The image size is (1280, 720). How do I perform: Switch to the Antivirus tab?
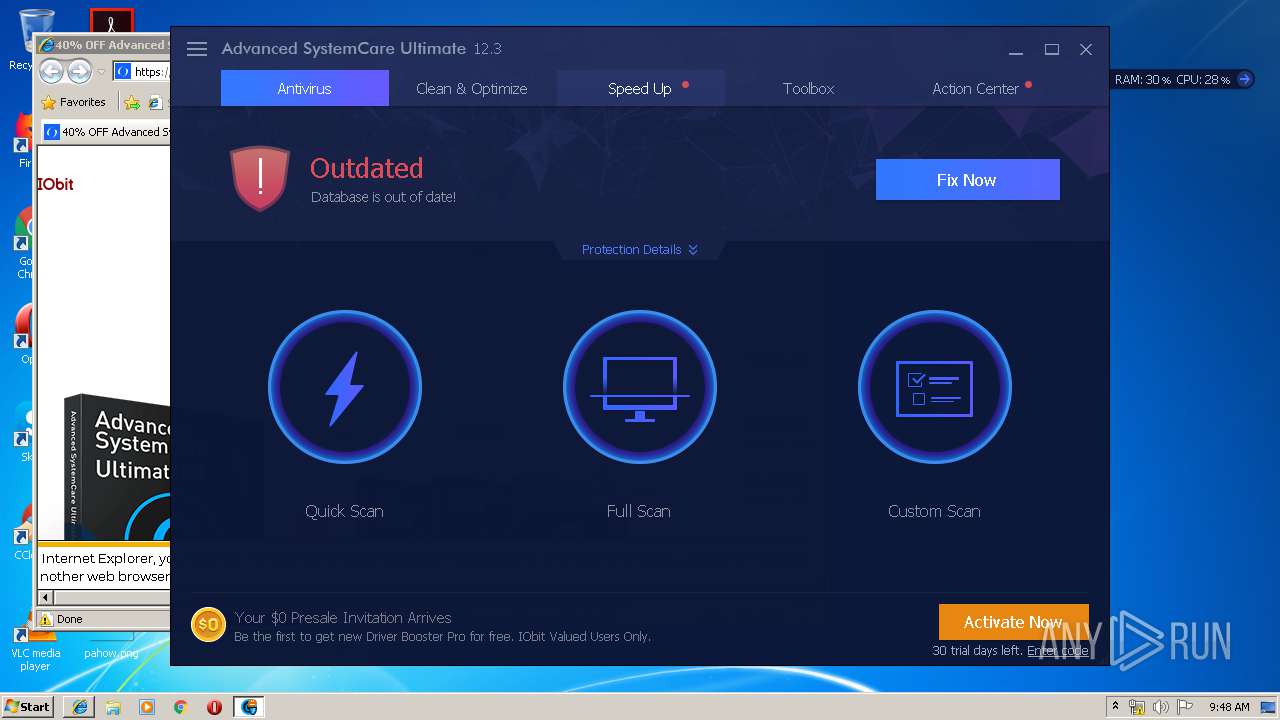pyautogui.click(x=305, y=88)
